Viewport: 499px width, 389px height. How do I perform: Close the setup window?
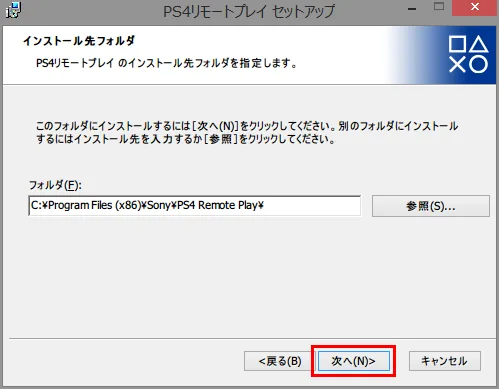pos(474,7)
